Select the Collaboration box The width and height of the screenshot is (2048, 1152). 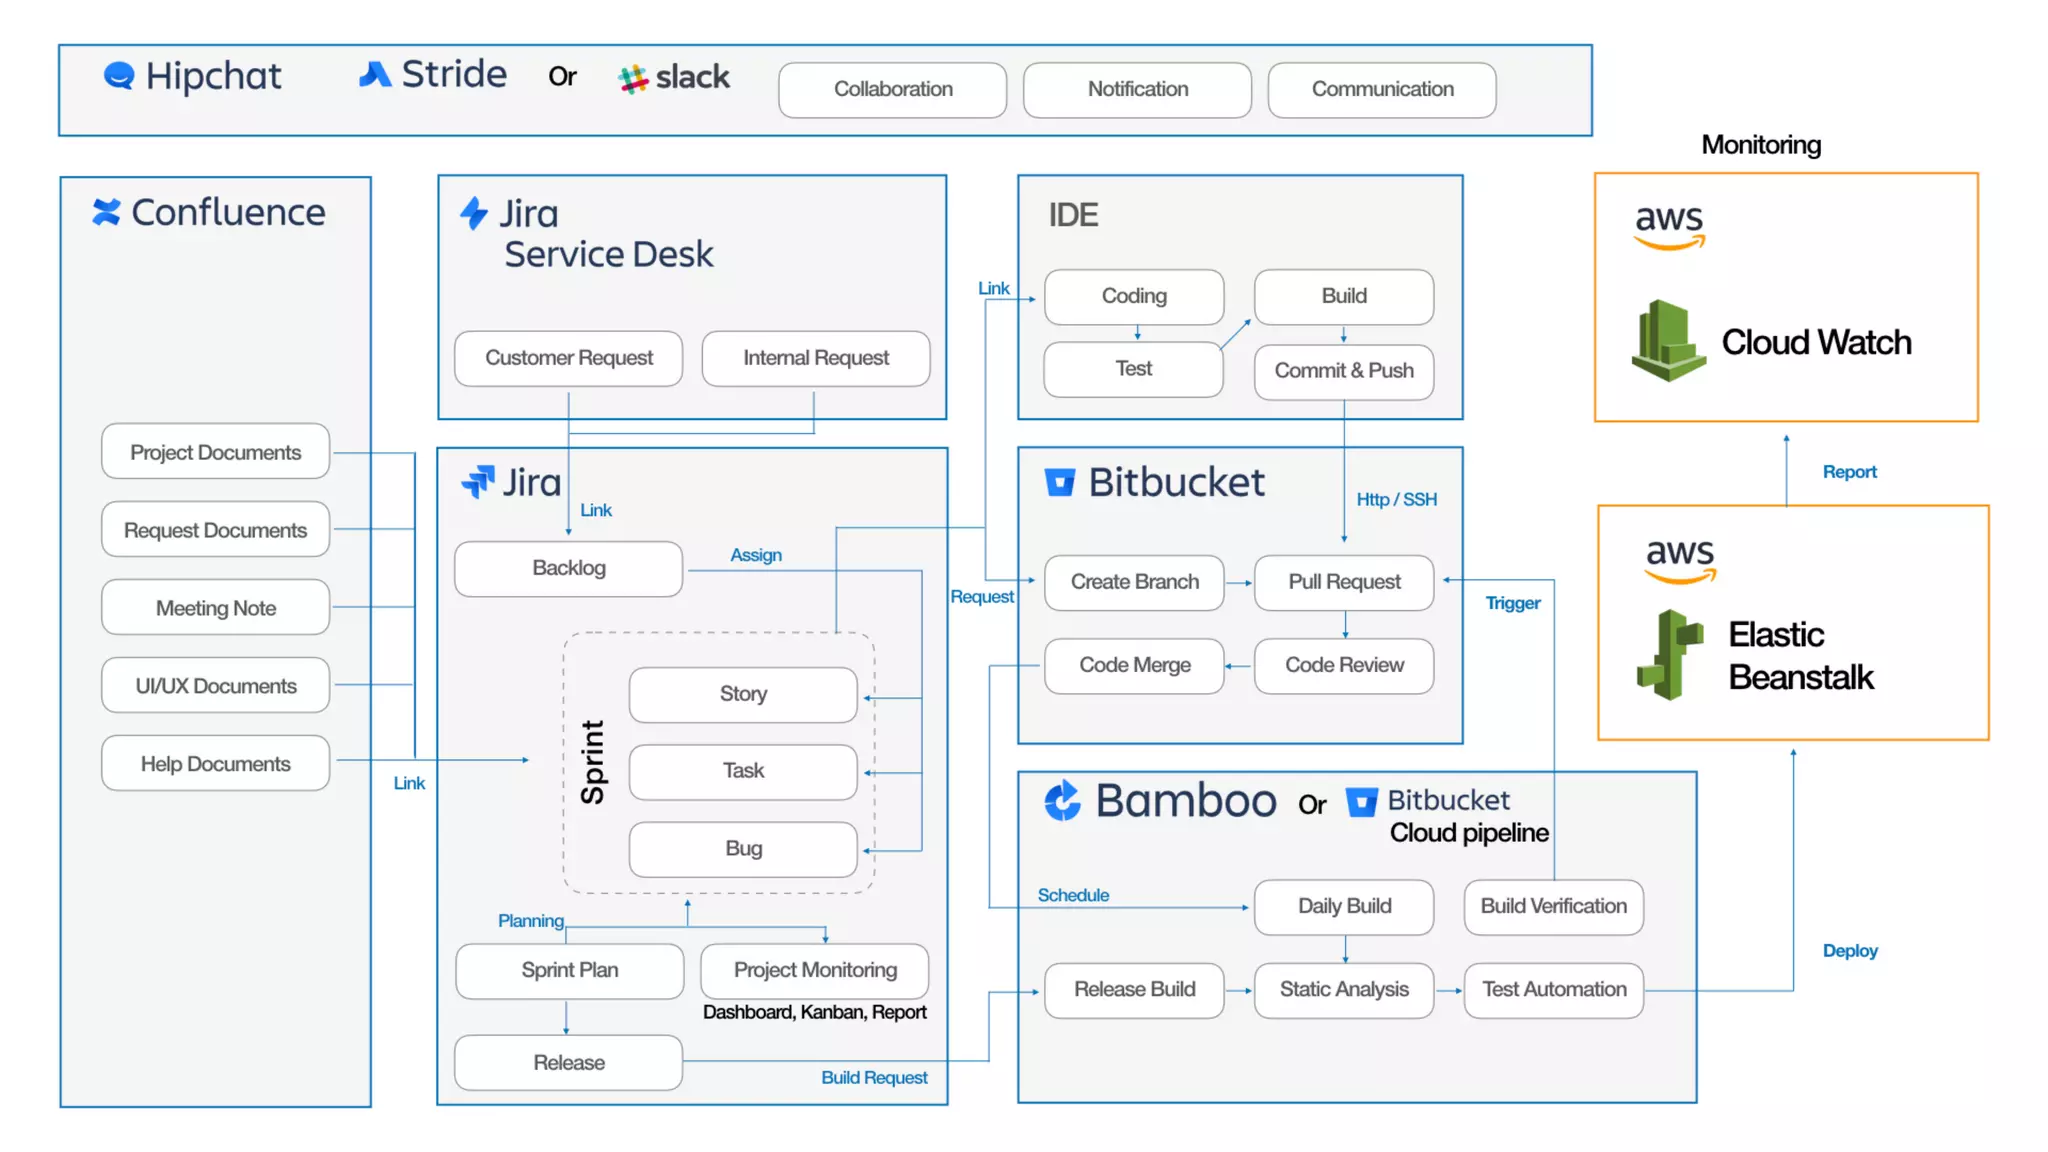[892, 90]
